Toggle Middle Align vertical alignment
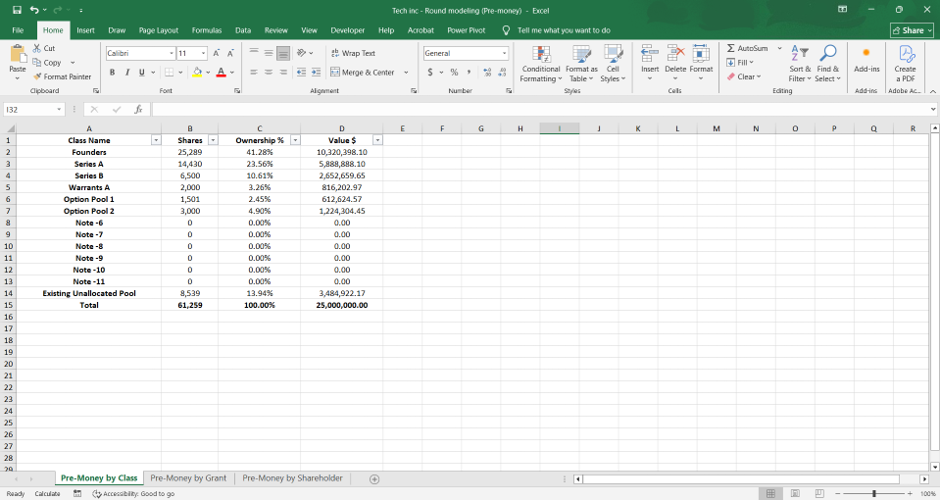The height and width of the screenshot is (500, 940). point(269,53)
